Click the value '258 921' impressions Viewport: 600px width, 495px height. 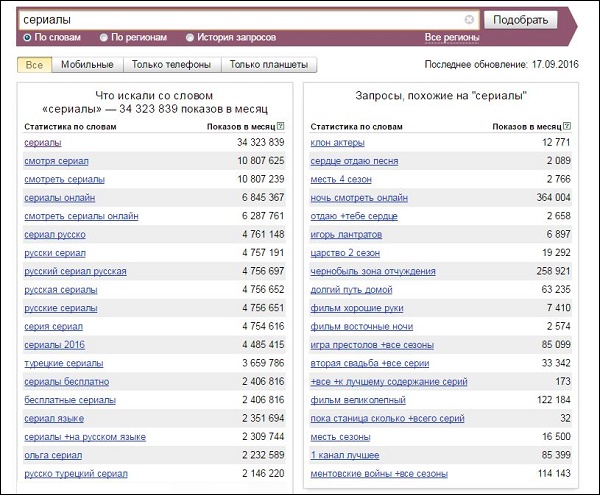coord(553,271)
